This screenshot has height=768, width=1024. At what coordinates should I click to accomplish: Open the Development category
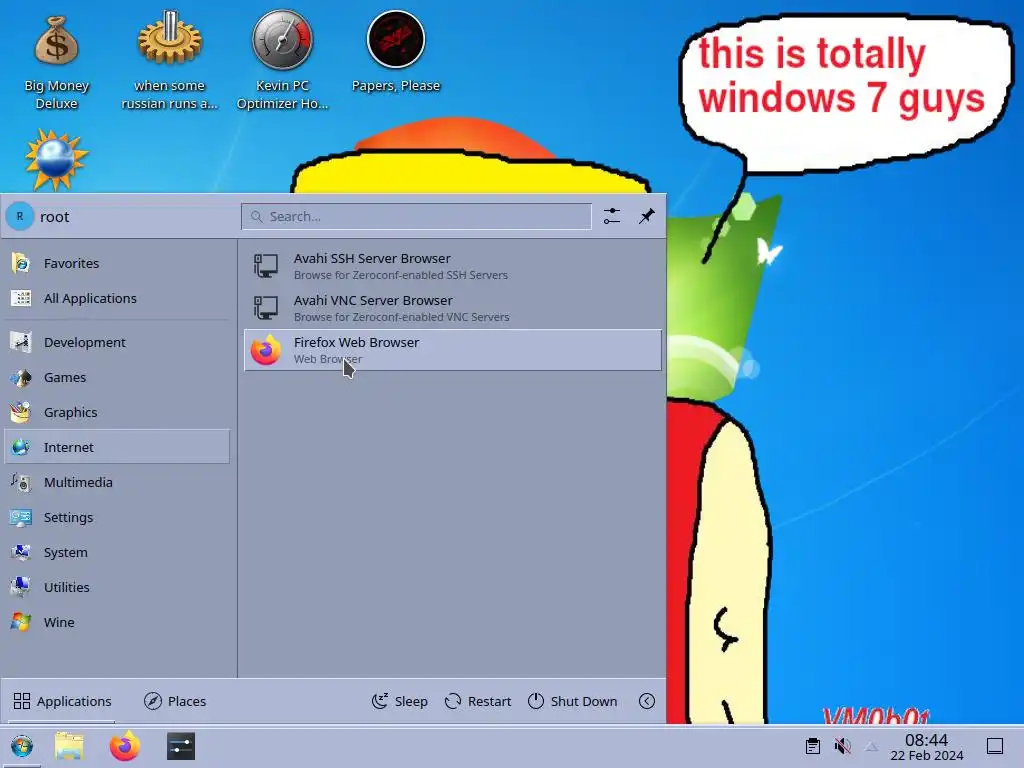coord(118,342)
